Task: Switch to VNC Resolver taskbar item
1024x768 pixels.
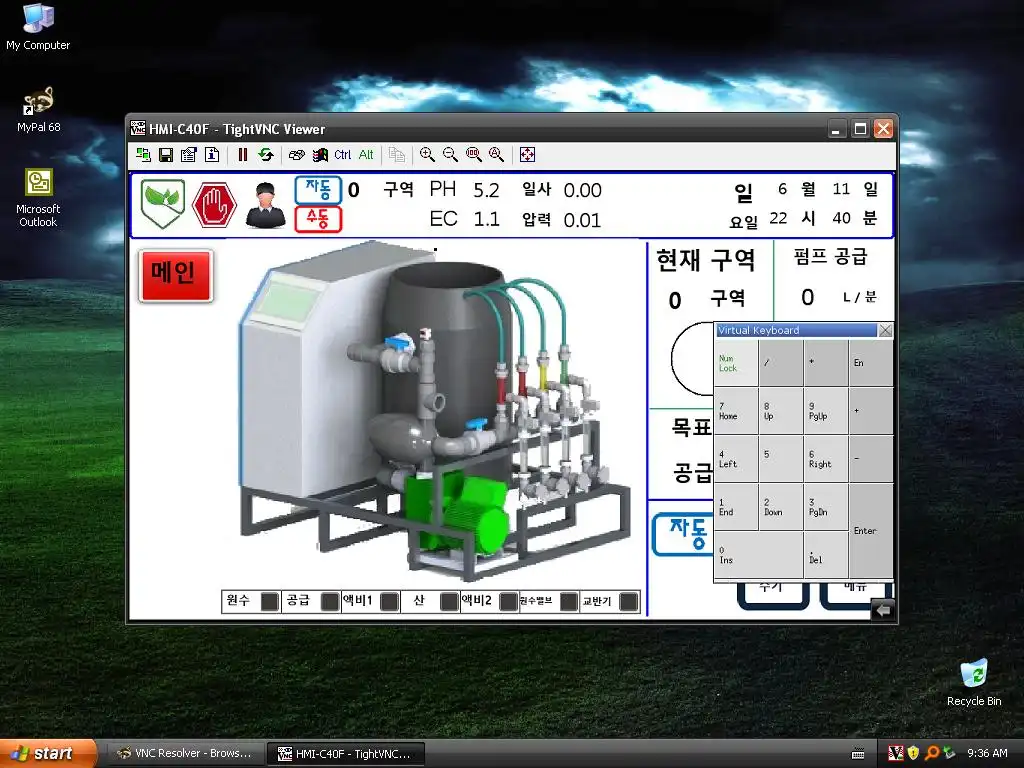Action: click(185, 754)
